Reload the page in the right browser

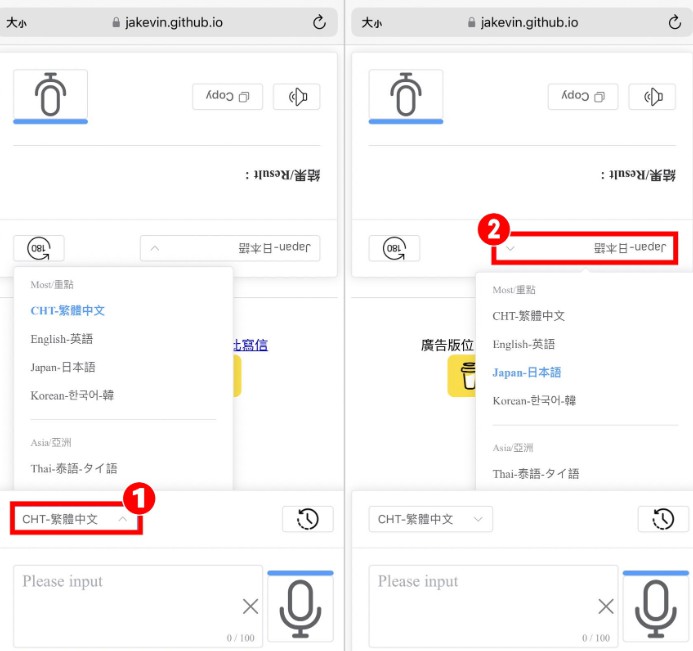coord(674,22)
